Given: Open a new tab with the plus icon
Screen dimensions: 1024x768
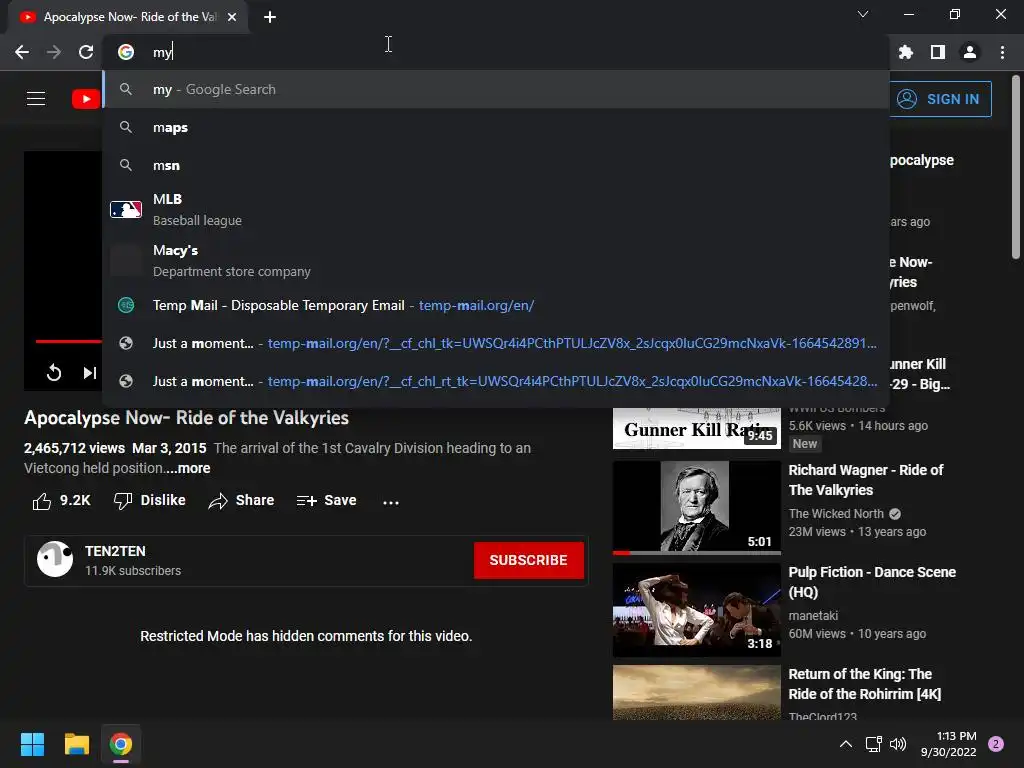Looking at the screenshot, I should pyautogui.click(x=270, y=17).
